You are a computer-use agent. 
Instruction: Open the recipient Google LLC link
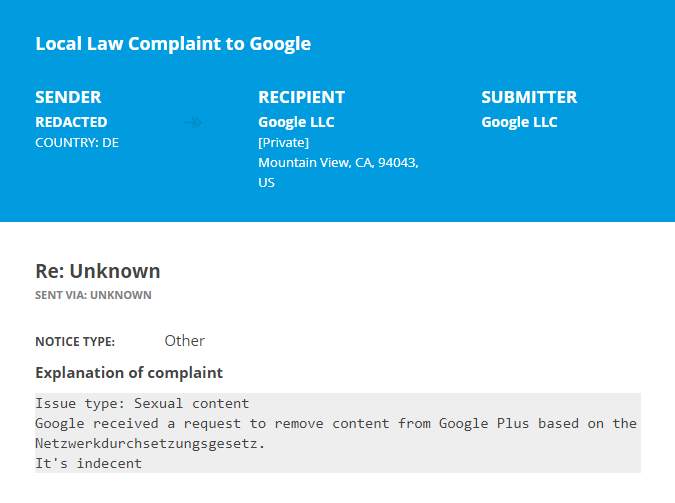[296, 122]
